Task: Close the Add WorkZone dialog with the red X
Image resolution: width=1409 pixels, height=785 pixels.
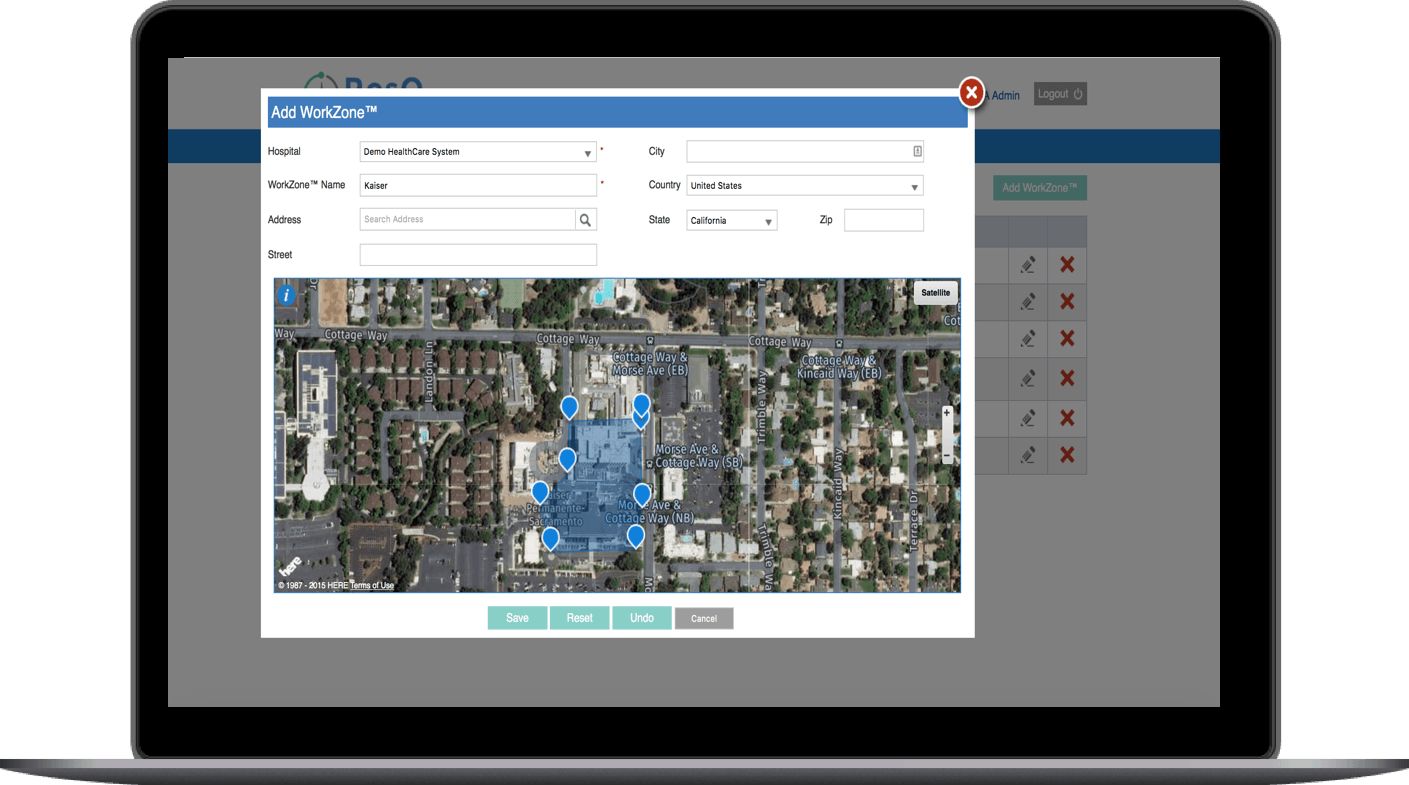Action: [x=971, y=92]
